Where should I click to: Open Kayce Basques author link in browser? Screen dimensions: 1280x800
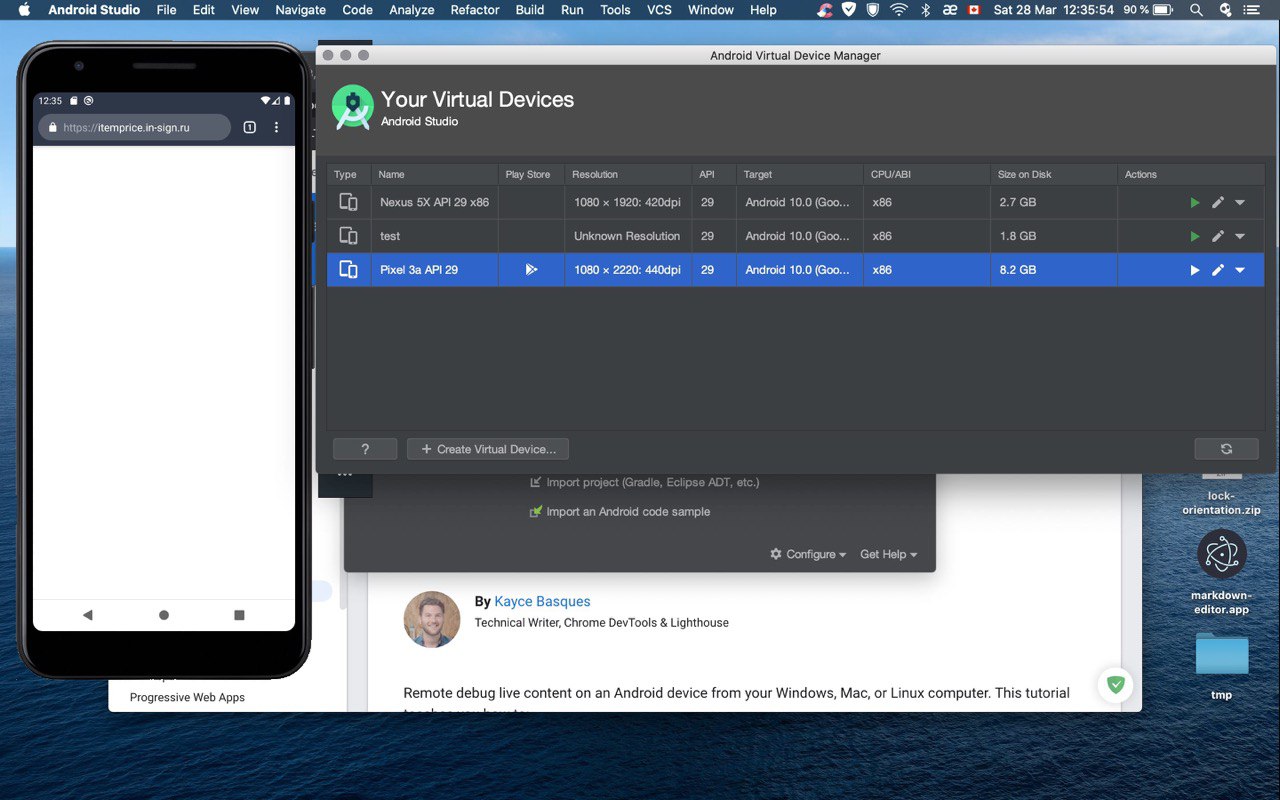click(542, 602)
